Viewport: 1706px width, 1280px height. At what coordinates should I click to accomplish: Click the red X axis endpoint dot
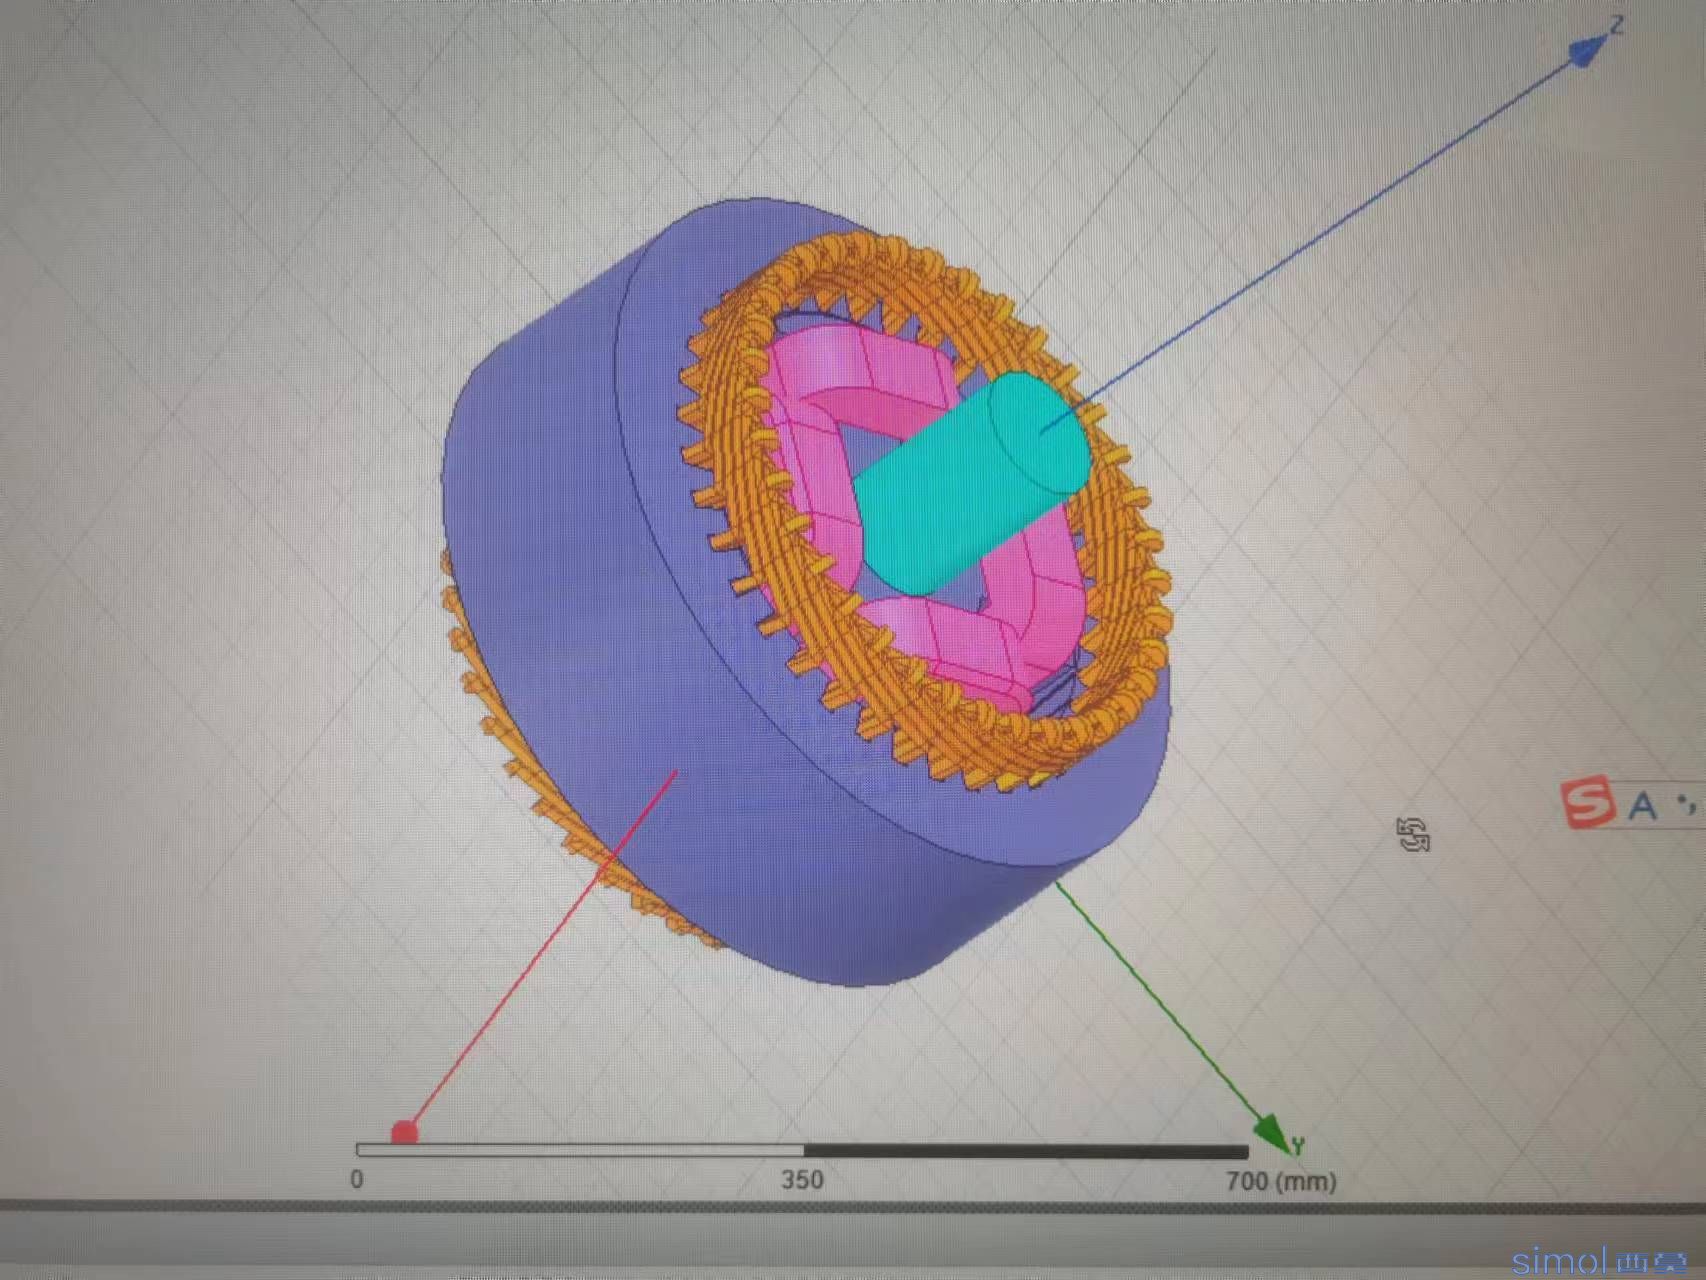(404, 1132)
